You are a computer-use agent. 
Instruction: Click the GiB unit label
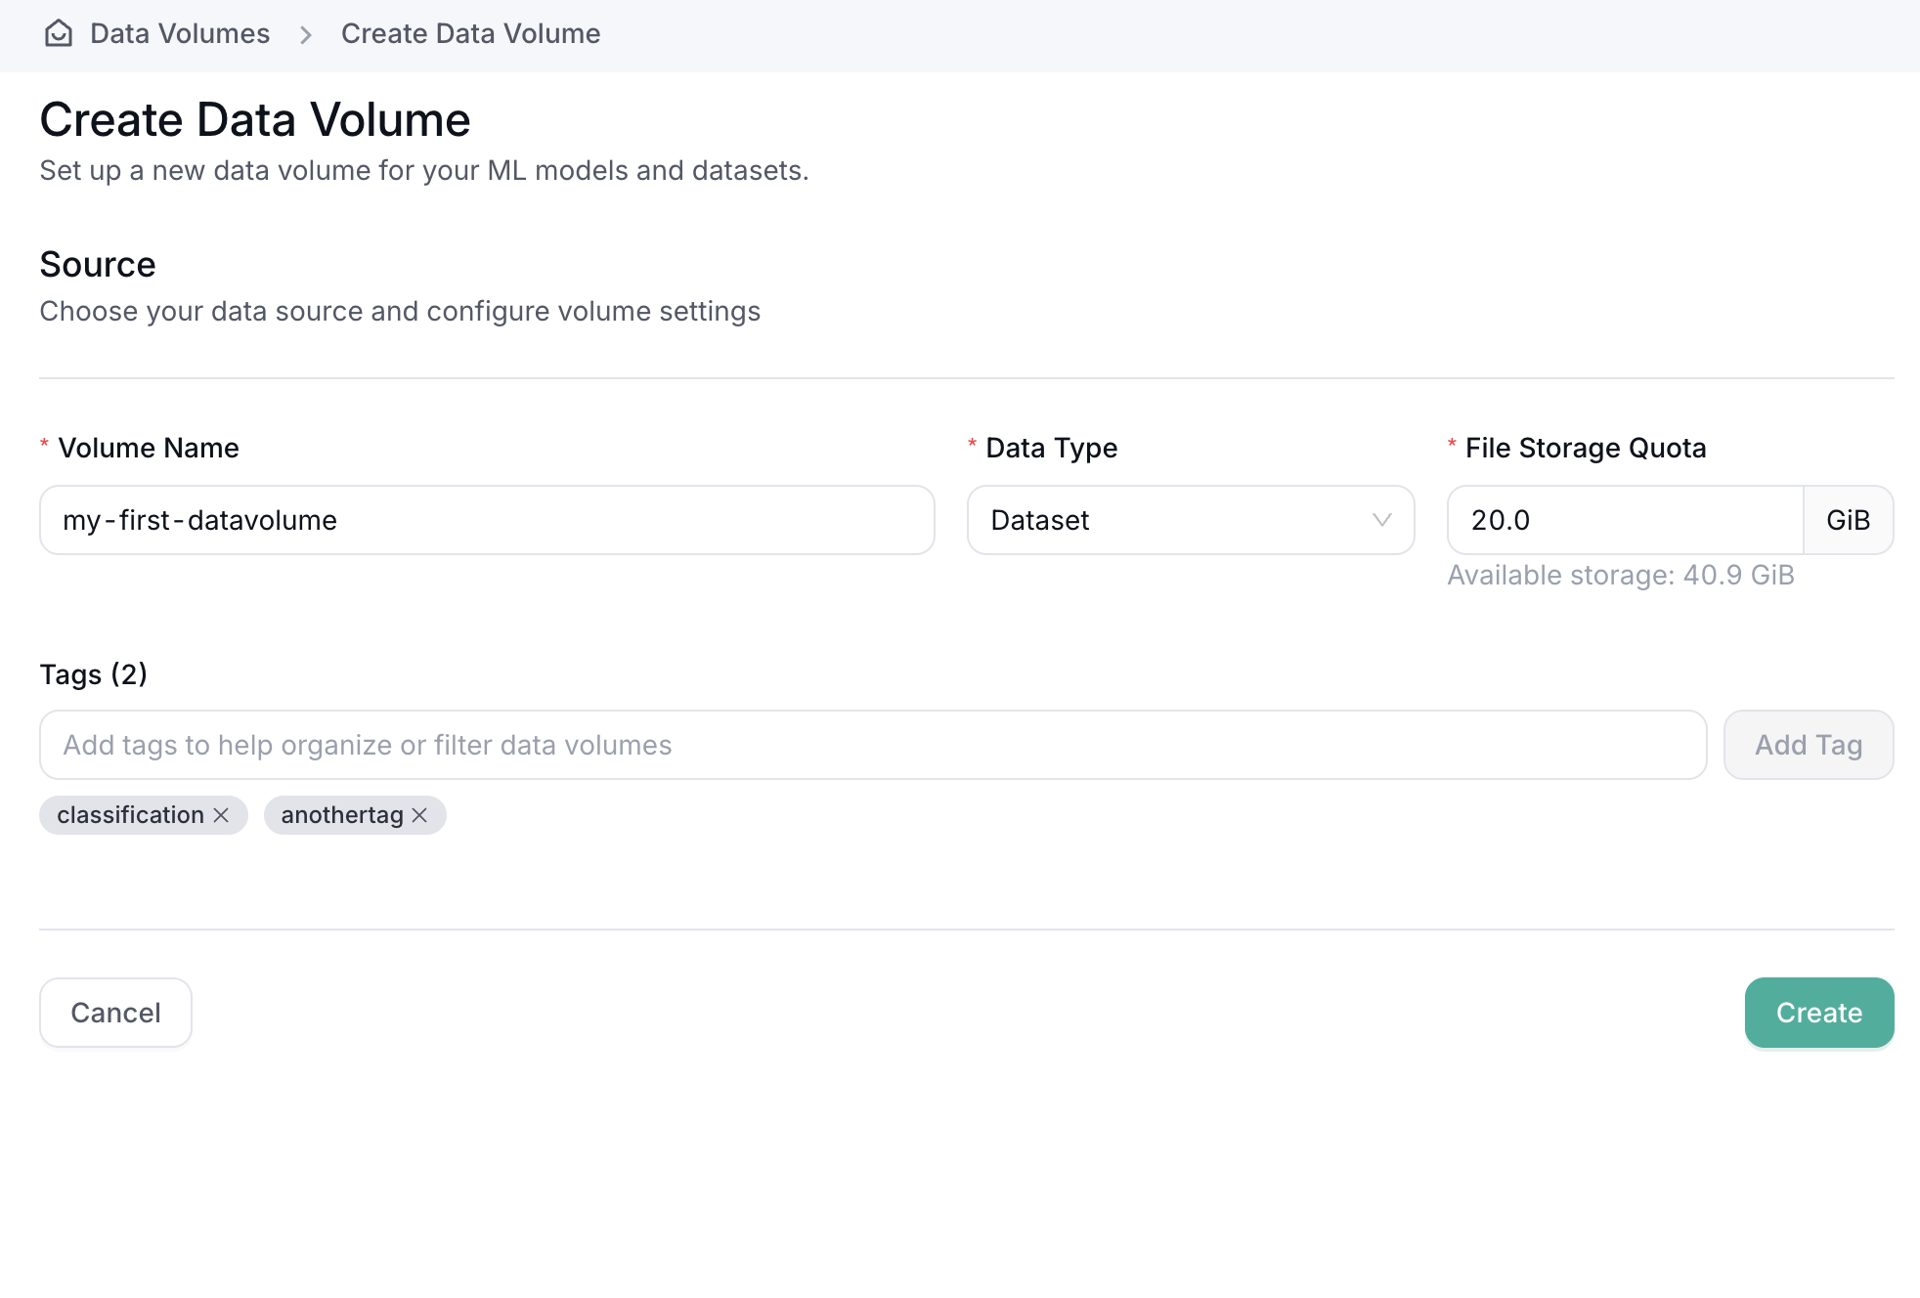(1847, 520)
